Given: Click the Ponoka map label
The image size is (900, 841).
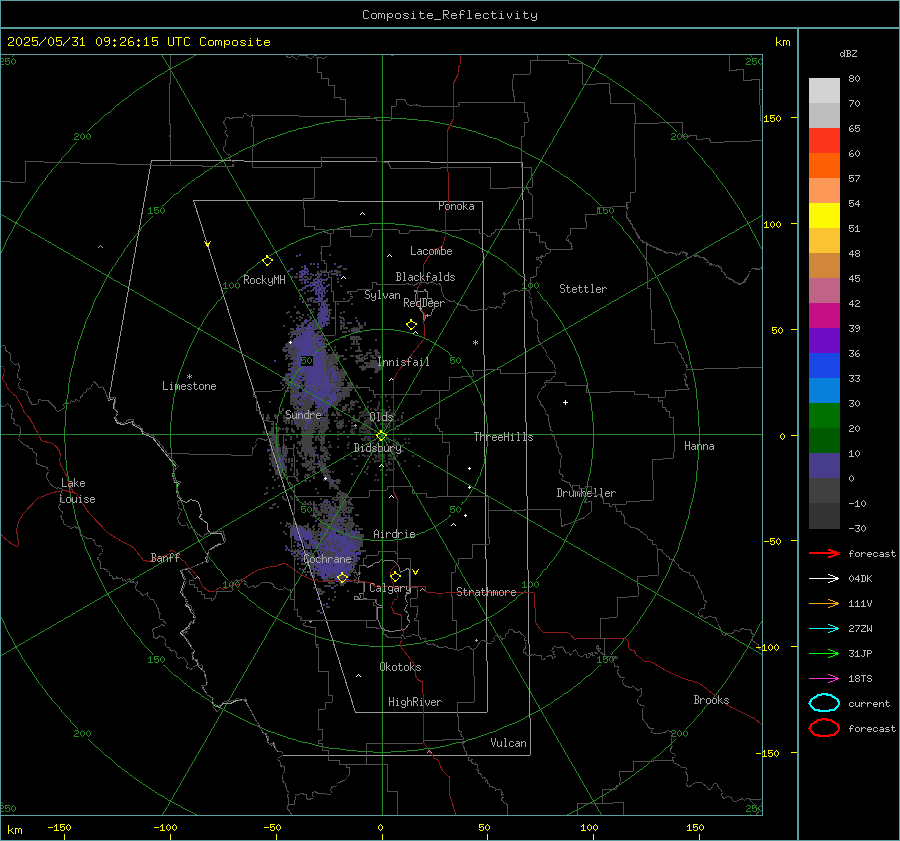Looking at the screenshot, I should click(x=456, y=206).
